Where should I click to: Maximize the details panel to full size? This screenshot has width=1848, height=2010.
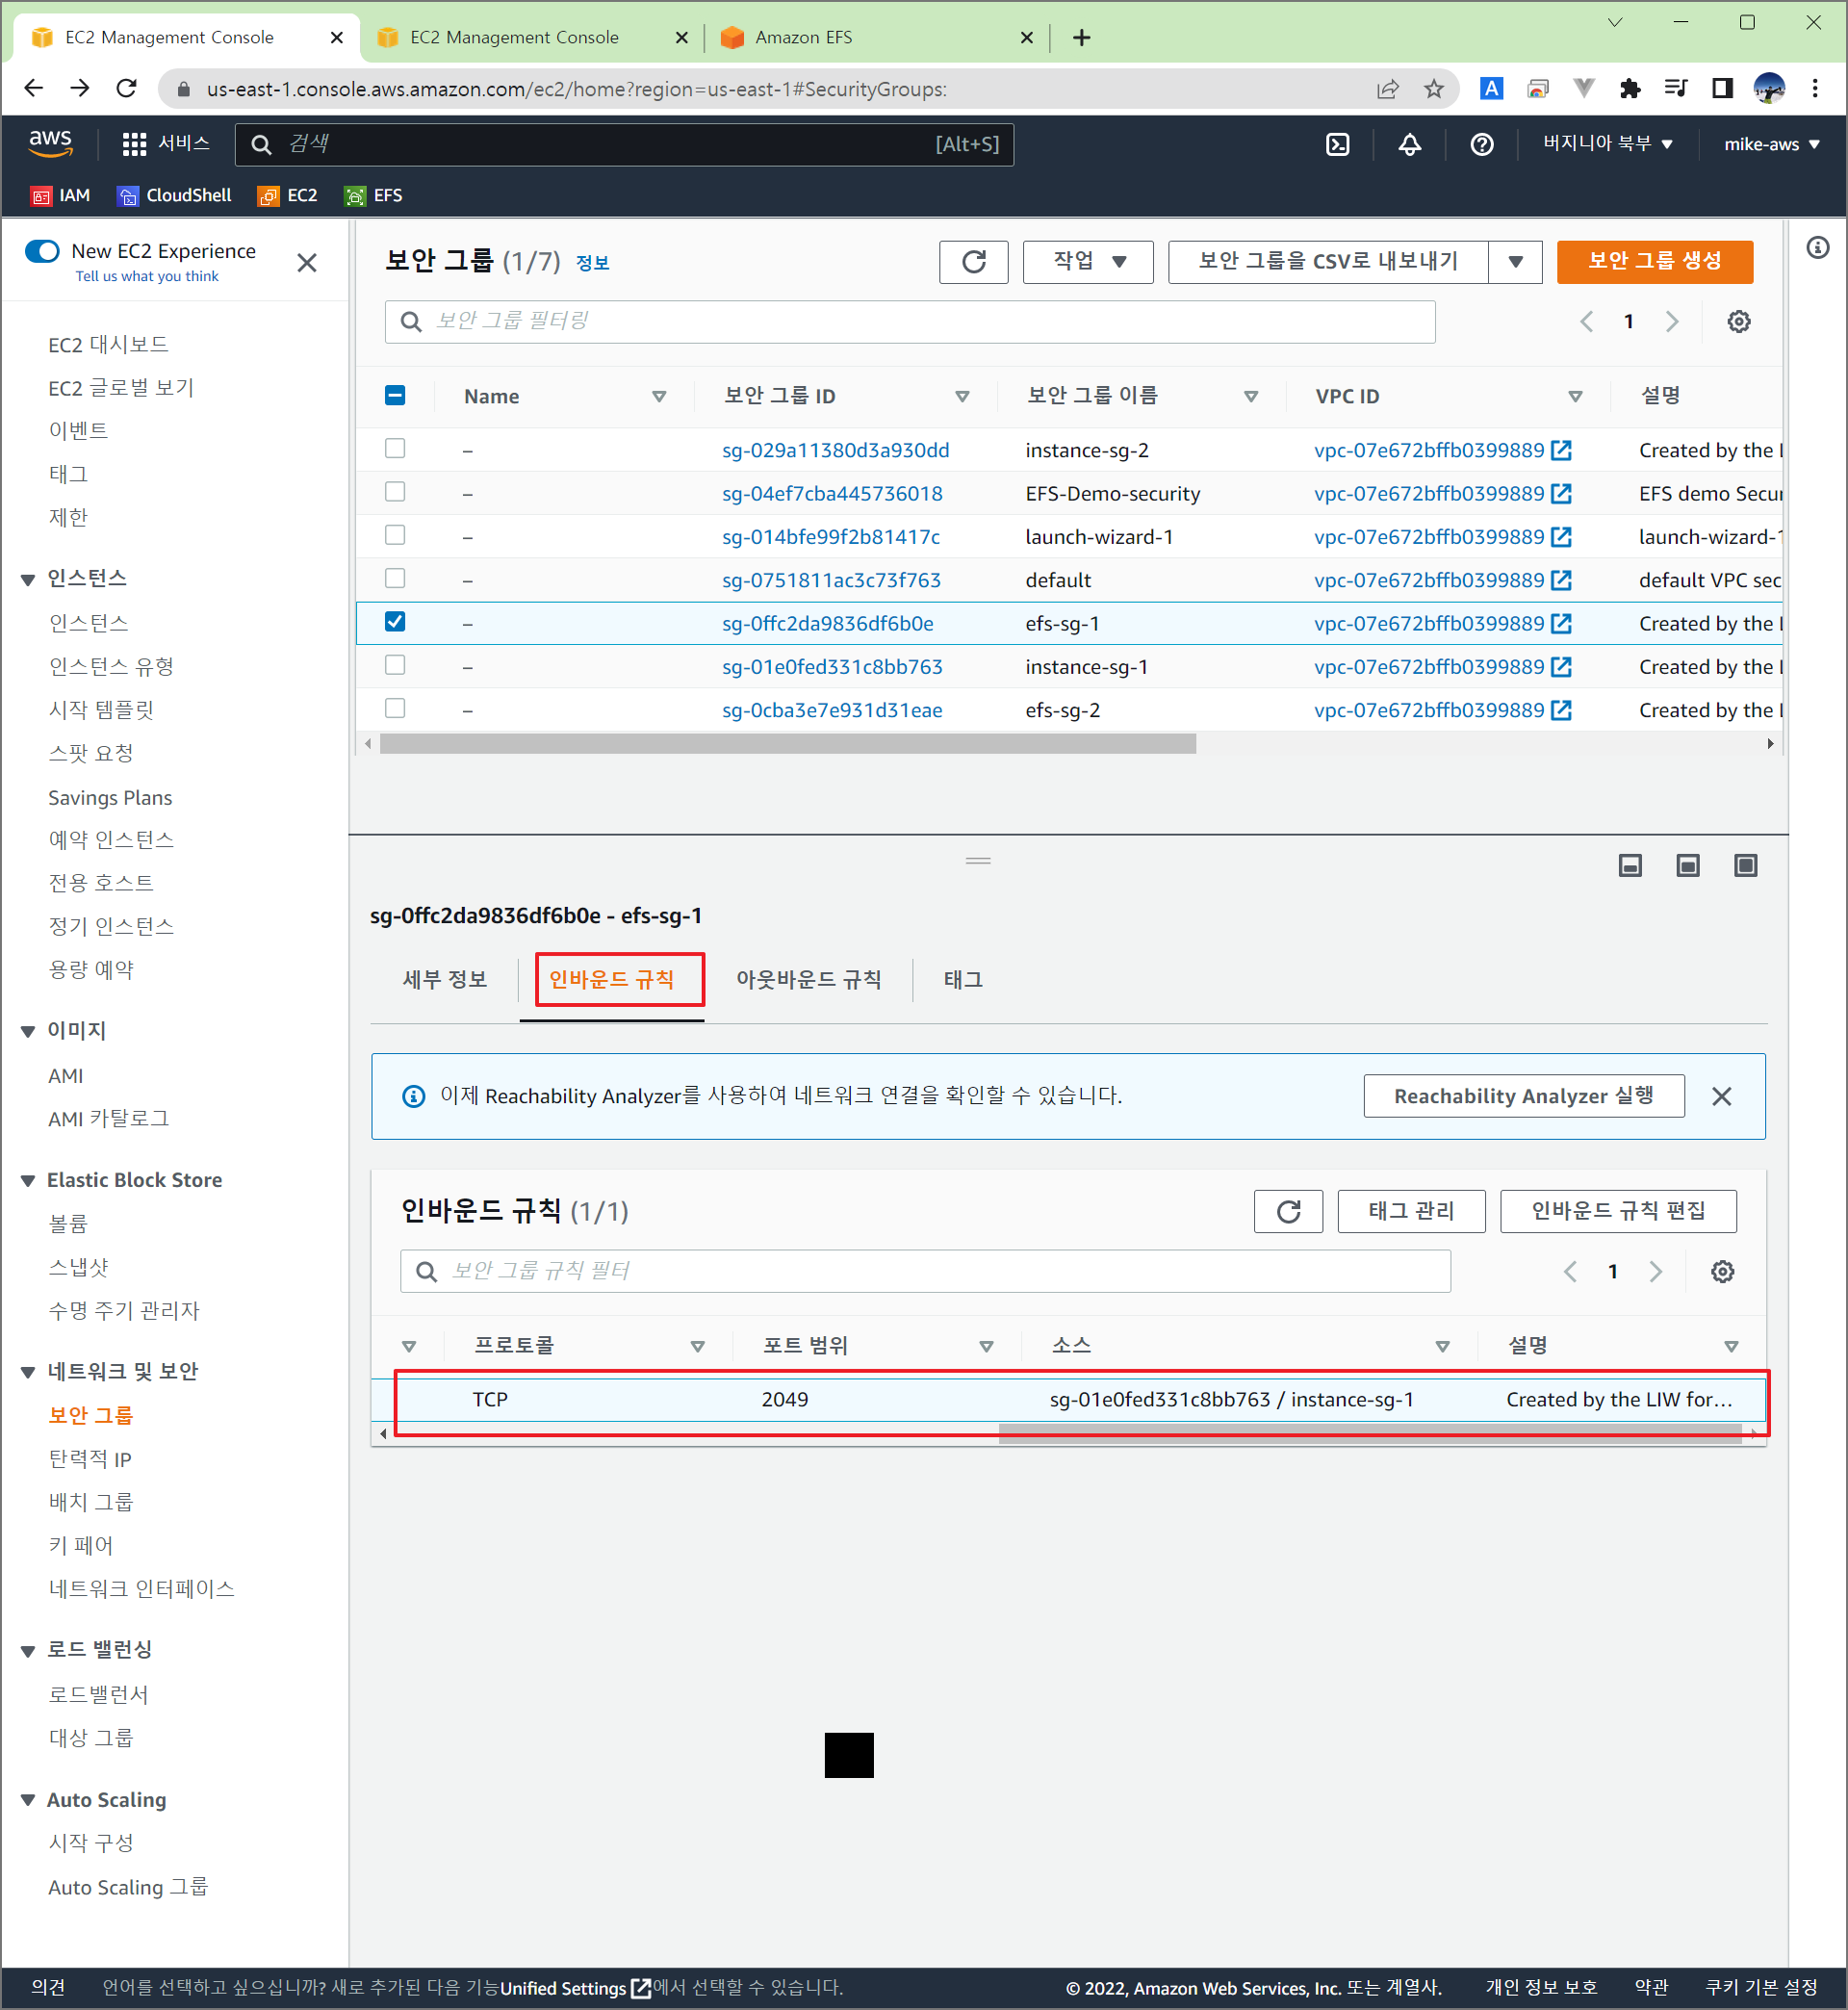[1745, 865]
